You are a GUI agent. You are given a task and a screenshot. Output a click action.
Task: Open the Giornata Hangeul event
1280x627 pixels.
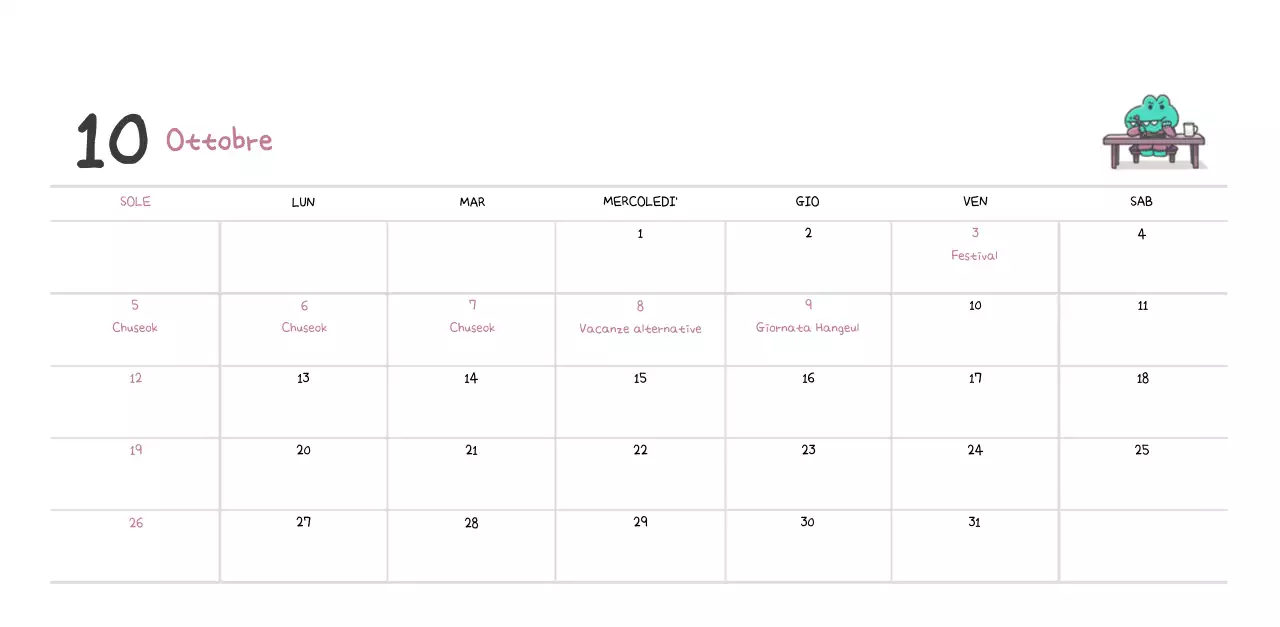coord(807,328)
